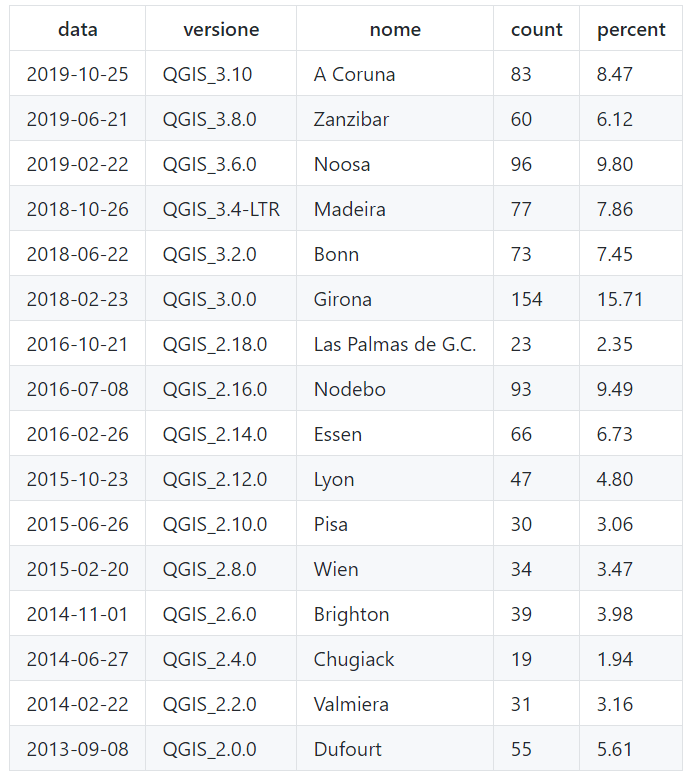
Task: Click the name cell "Zanzibar"
Action: pos(351,119)
